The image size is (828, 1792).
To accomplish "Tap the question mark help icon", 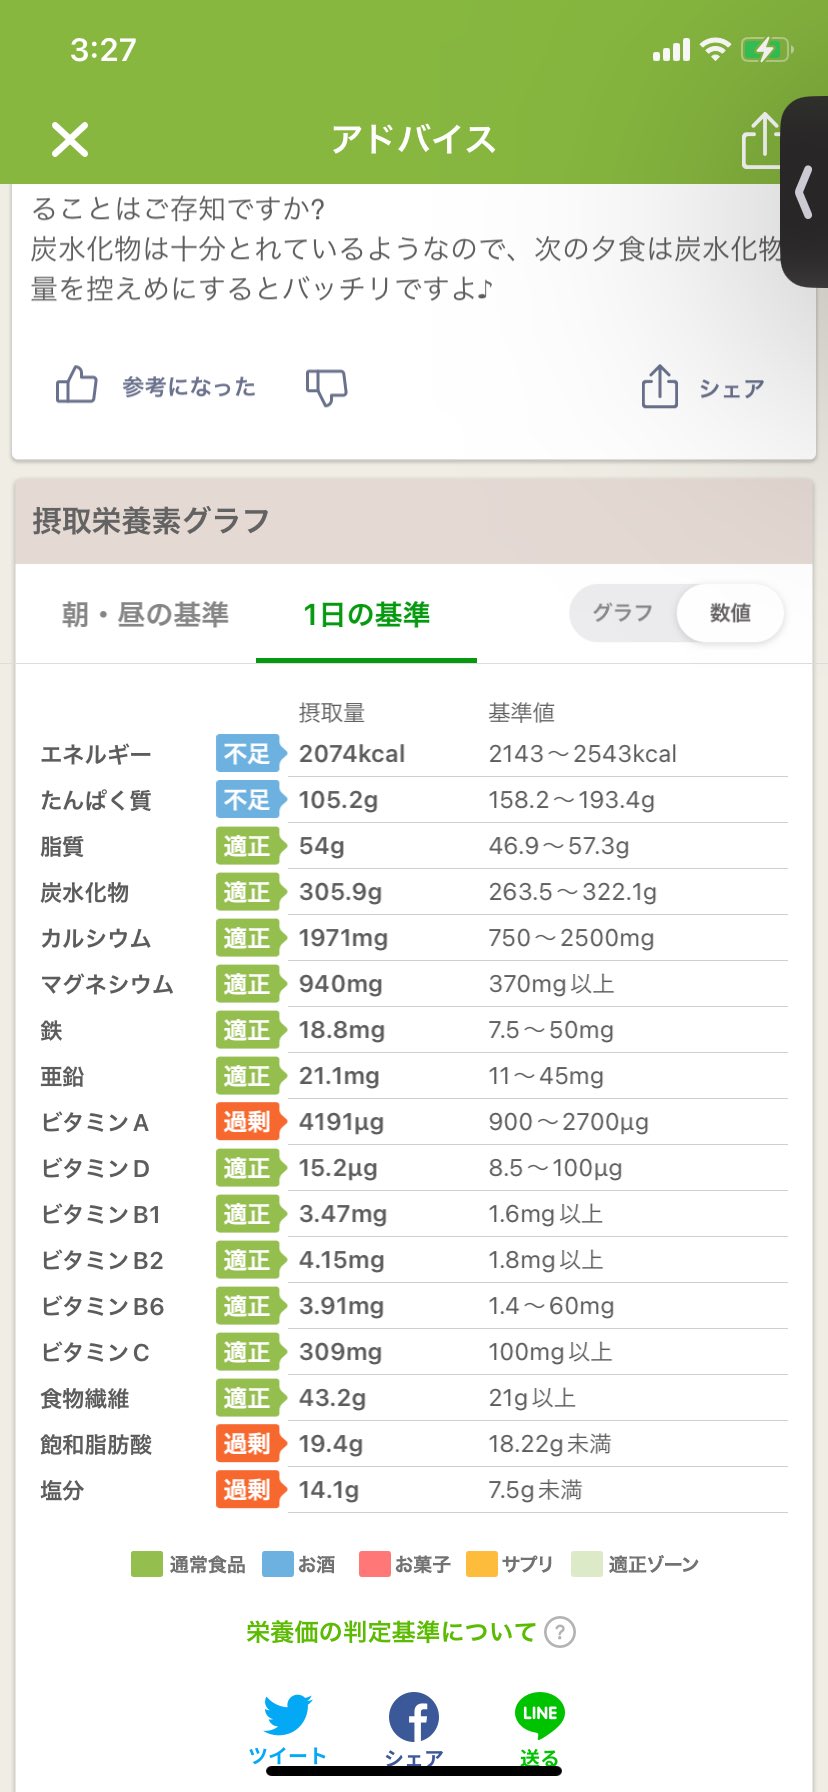I will 560,1633.
